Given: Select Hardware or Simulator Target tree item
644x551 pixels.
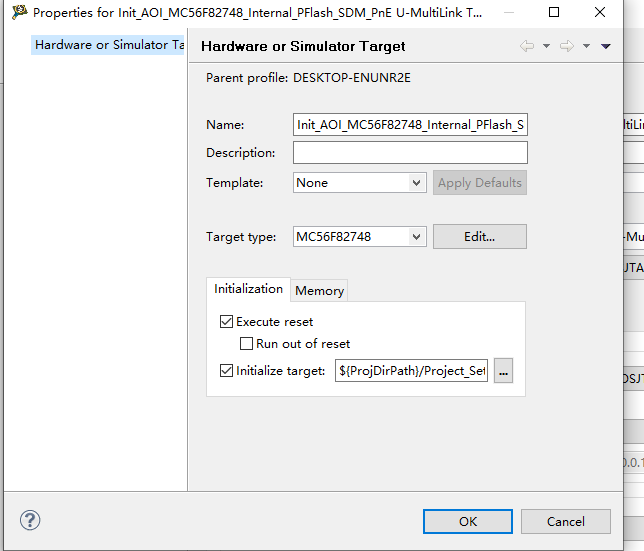Looking at the screenshot, I should [109, 45].
